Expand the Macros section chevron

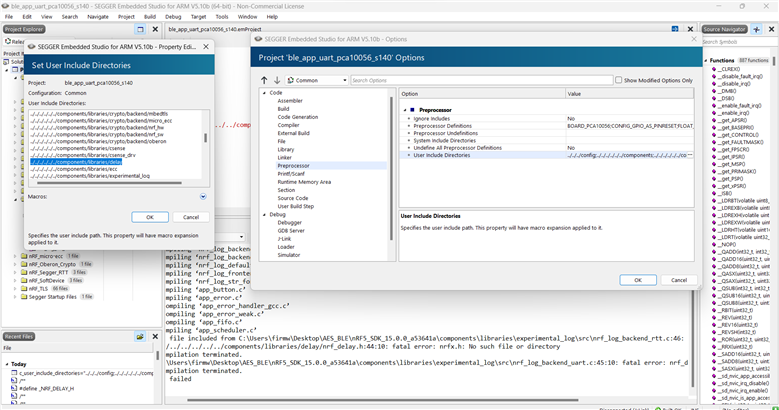point(203,197)
